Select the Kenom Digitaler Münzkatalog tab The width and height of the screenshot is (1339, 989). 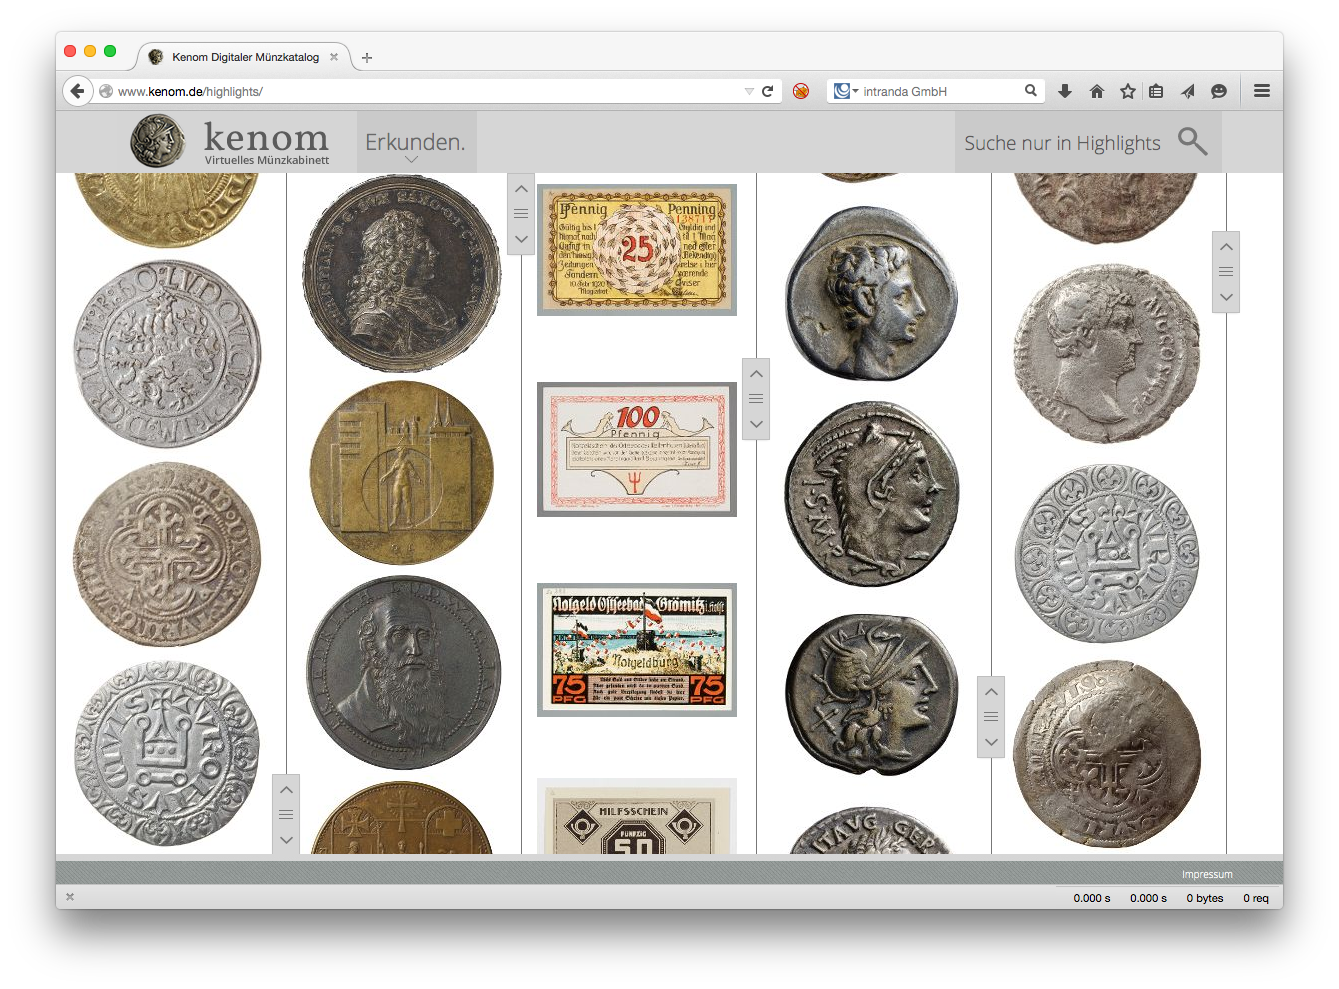pyautogui.click(x=245, y=57)
